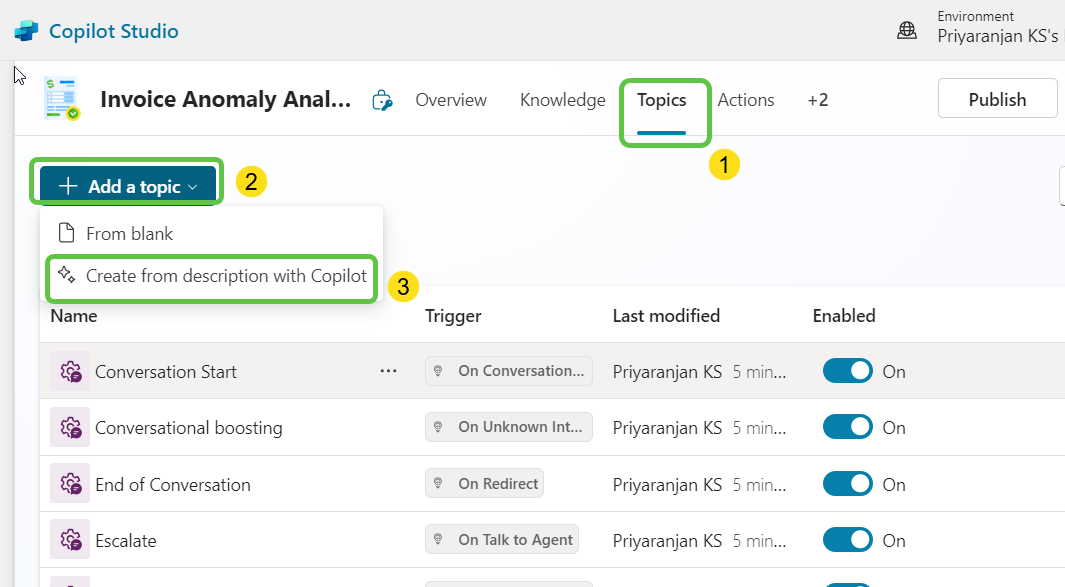Show the +2 hidden tabs

[818, 100]
